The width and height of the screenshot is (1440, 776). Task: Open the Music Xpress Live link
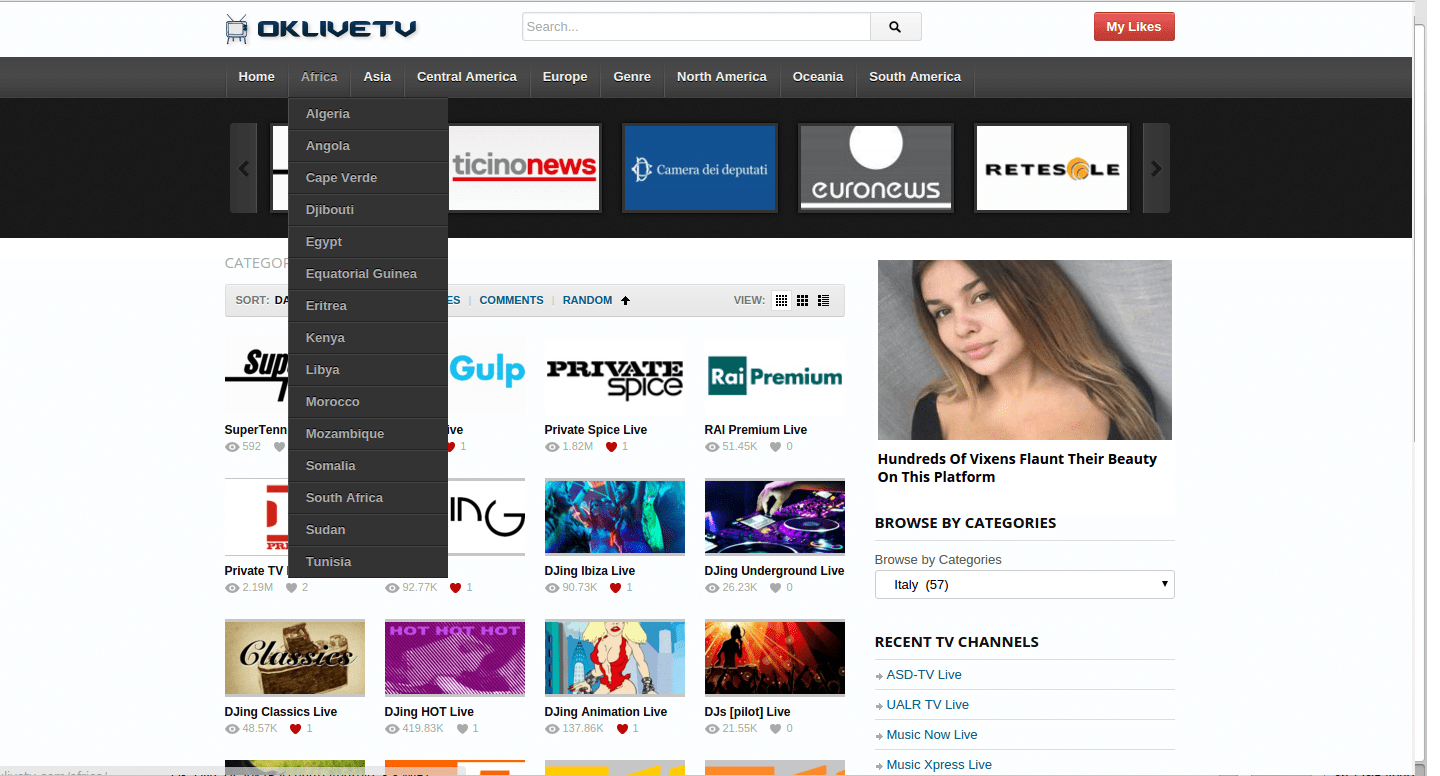click(x=939, y=765)
